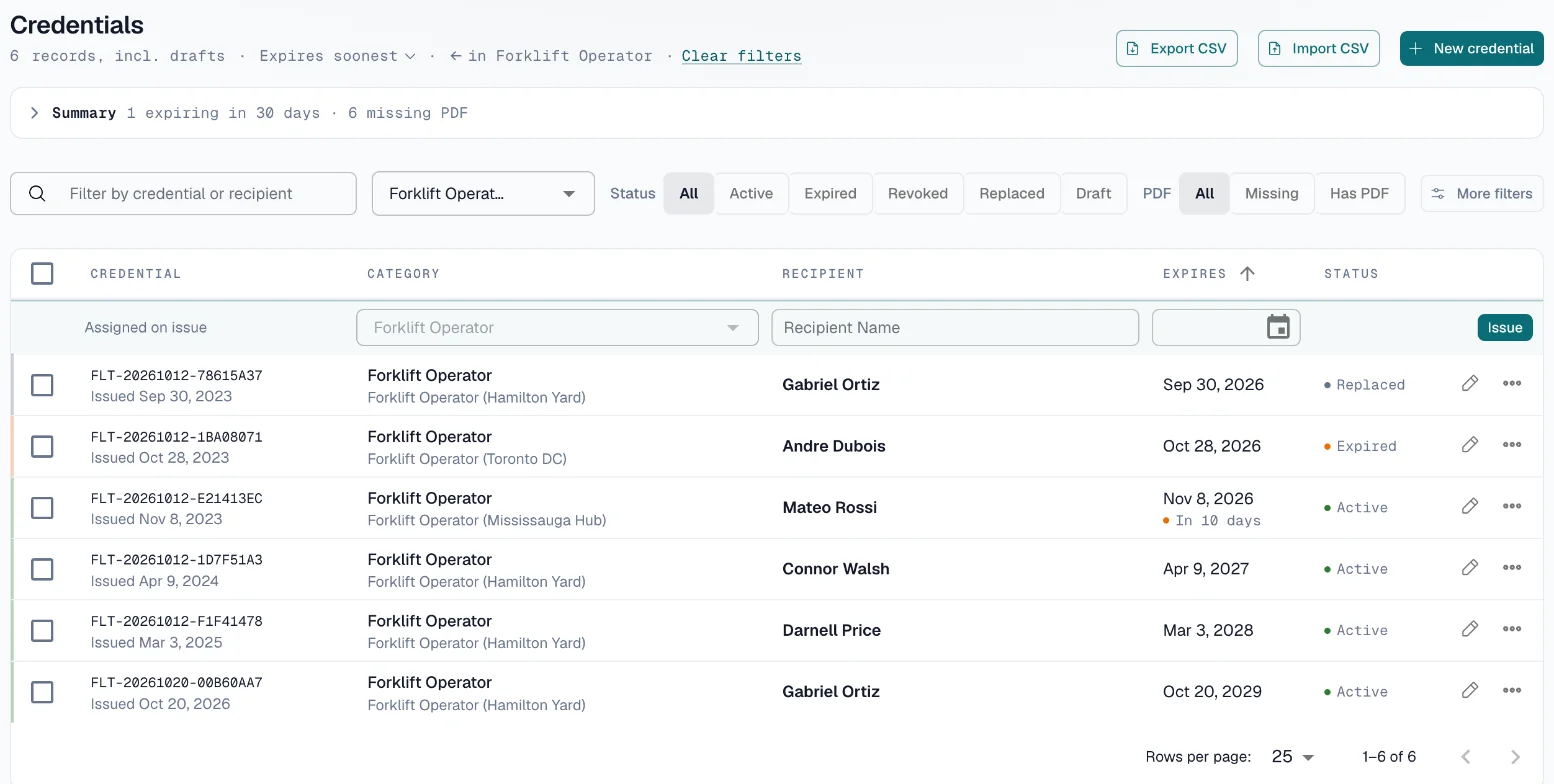The width and height of the screenshot is (1554, 784).
Task: Edit Darnell Price credential pencil icon
Action: 1469,630
